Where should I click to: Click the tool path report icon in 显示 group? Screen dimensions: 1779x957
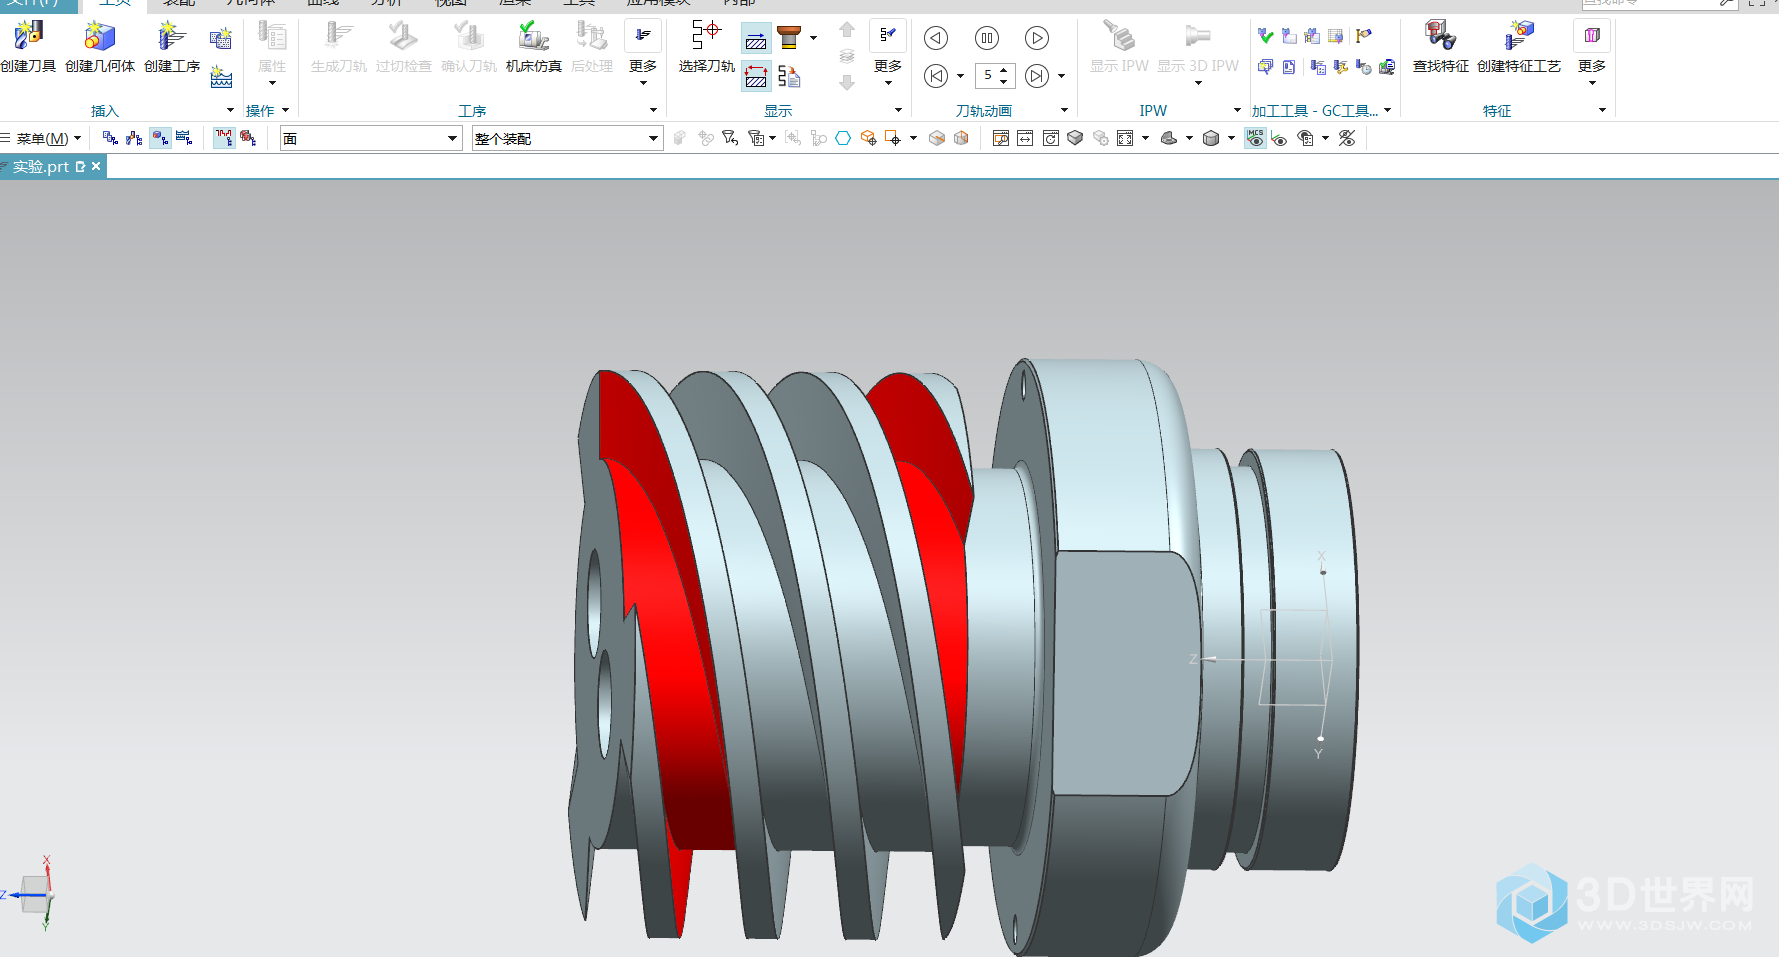coord(789,76)
